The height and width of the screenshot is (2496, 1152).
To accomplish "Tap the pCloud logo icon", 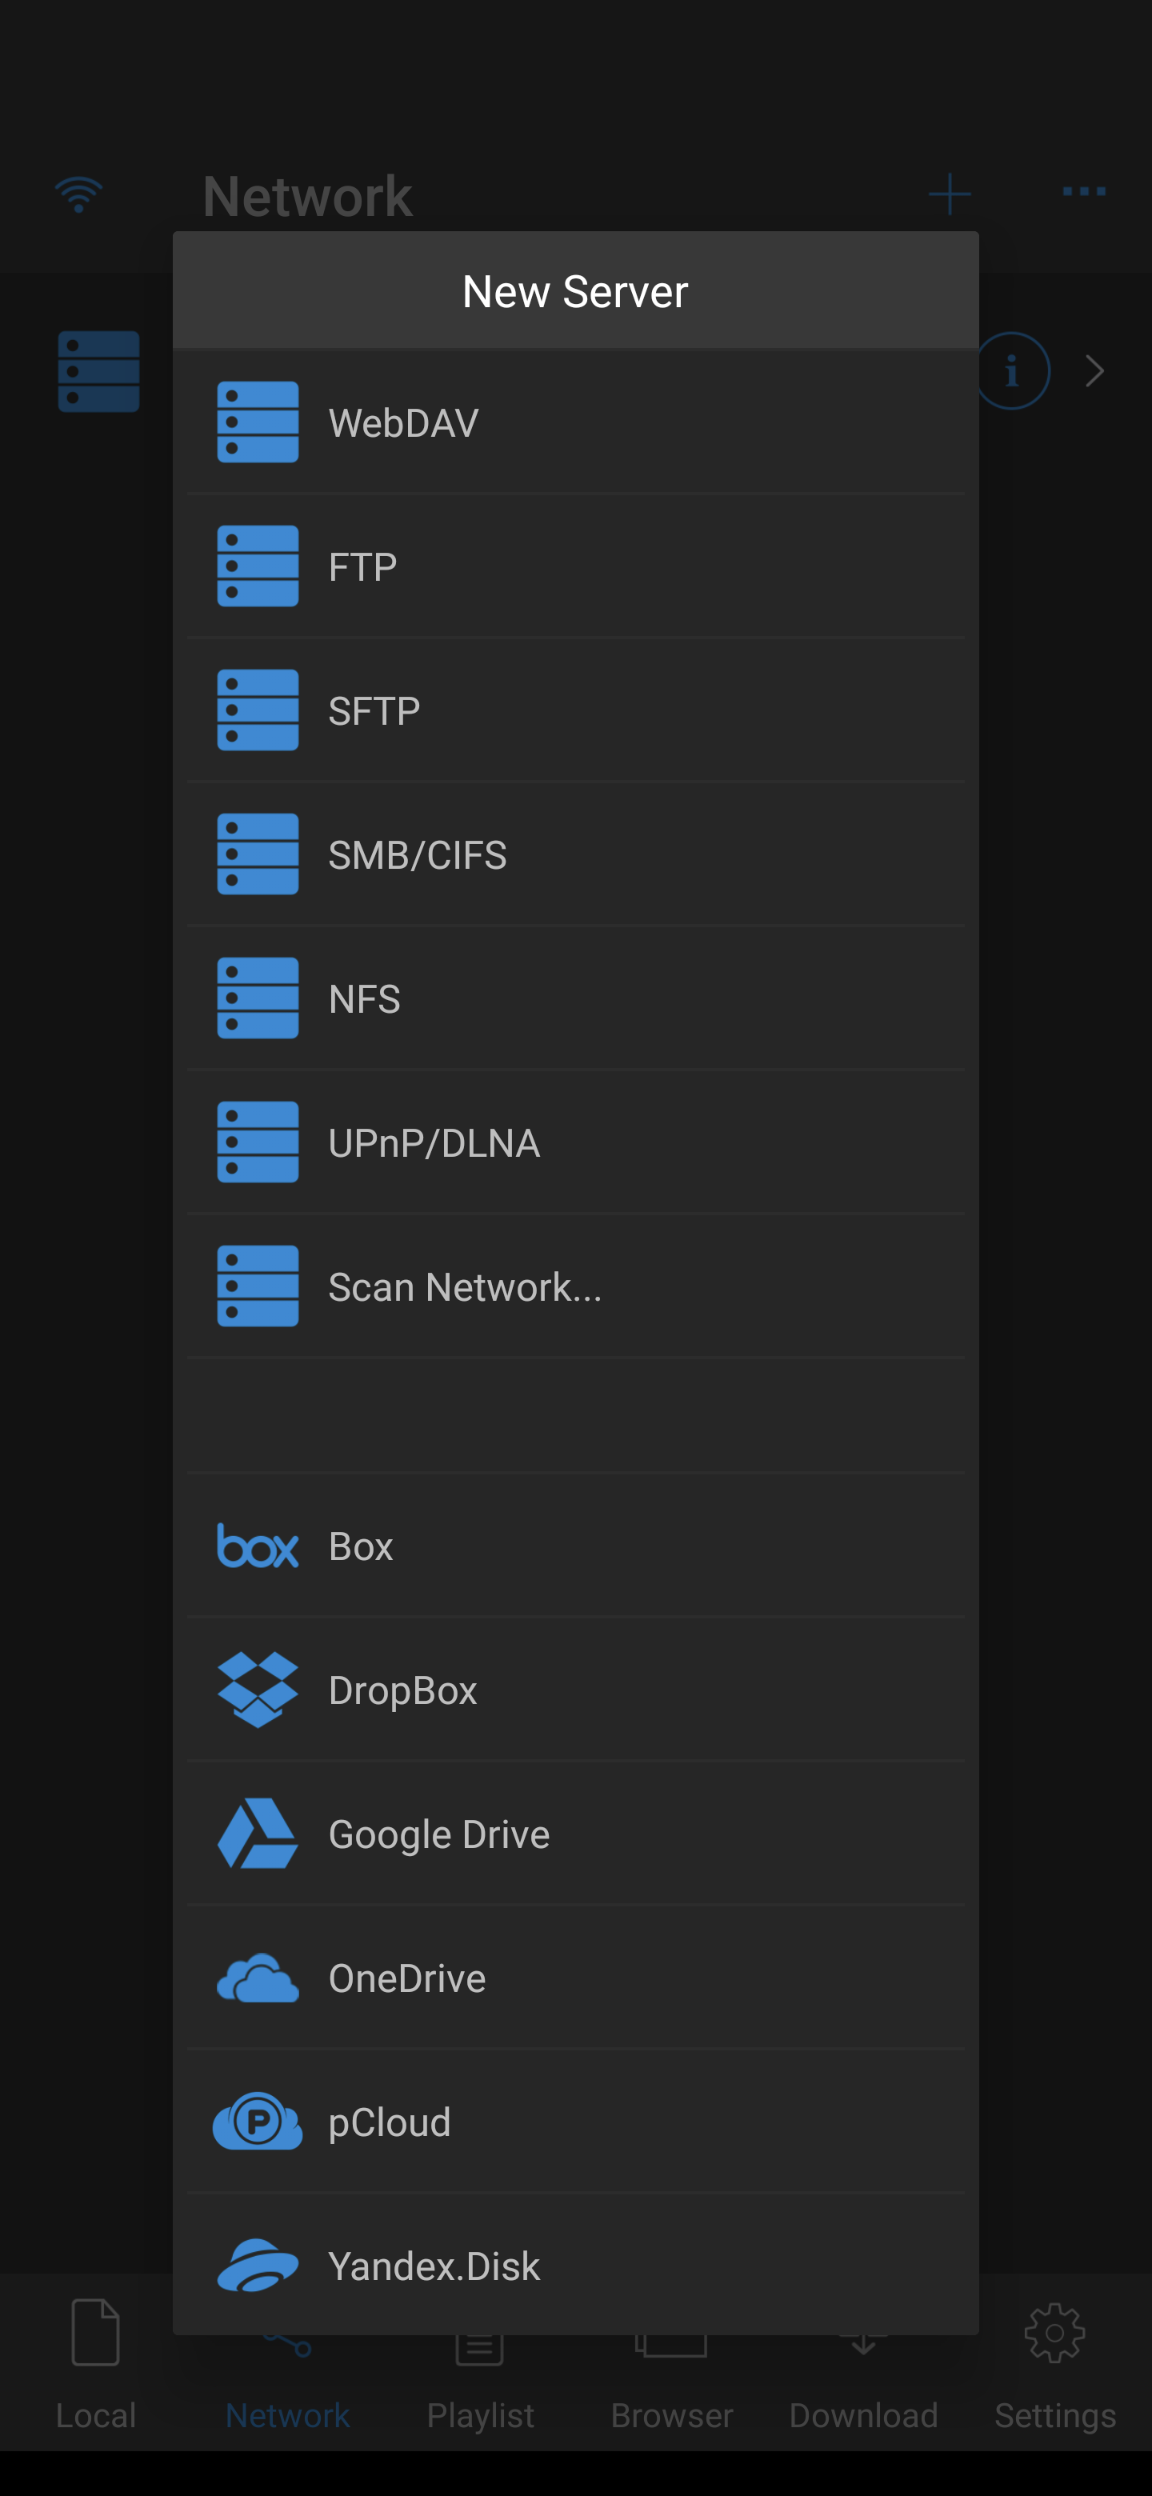I will click(258, 2123).
